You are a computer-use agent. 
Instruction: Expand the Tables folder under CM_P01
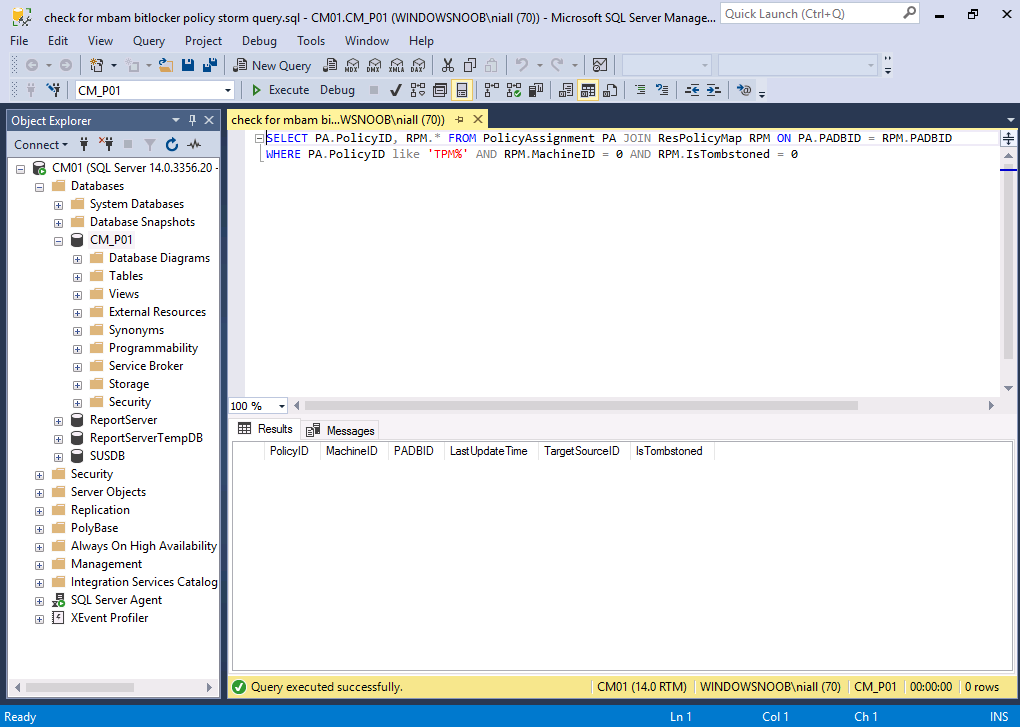tap(77, 277)
